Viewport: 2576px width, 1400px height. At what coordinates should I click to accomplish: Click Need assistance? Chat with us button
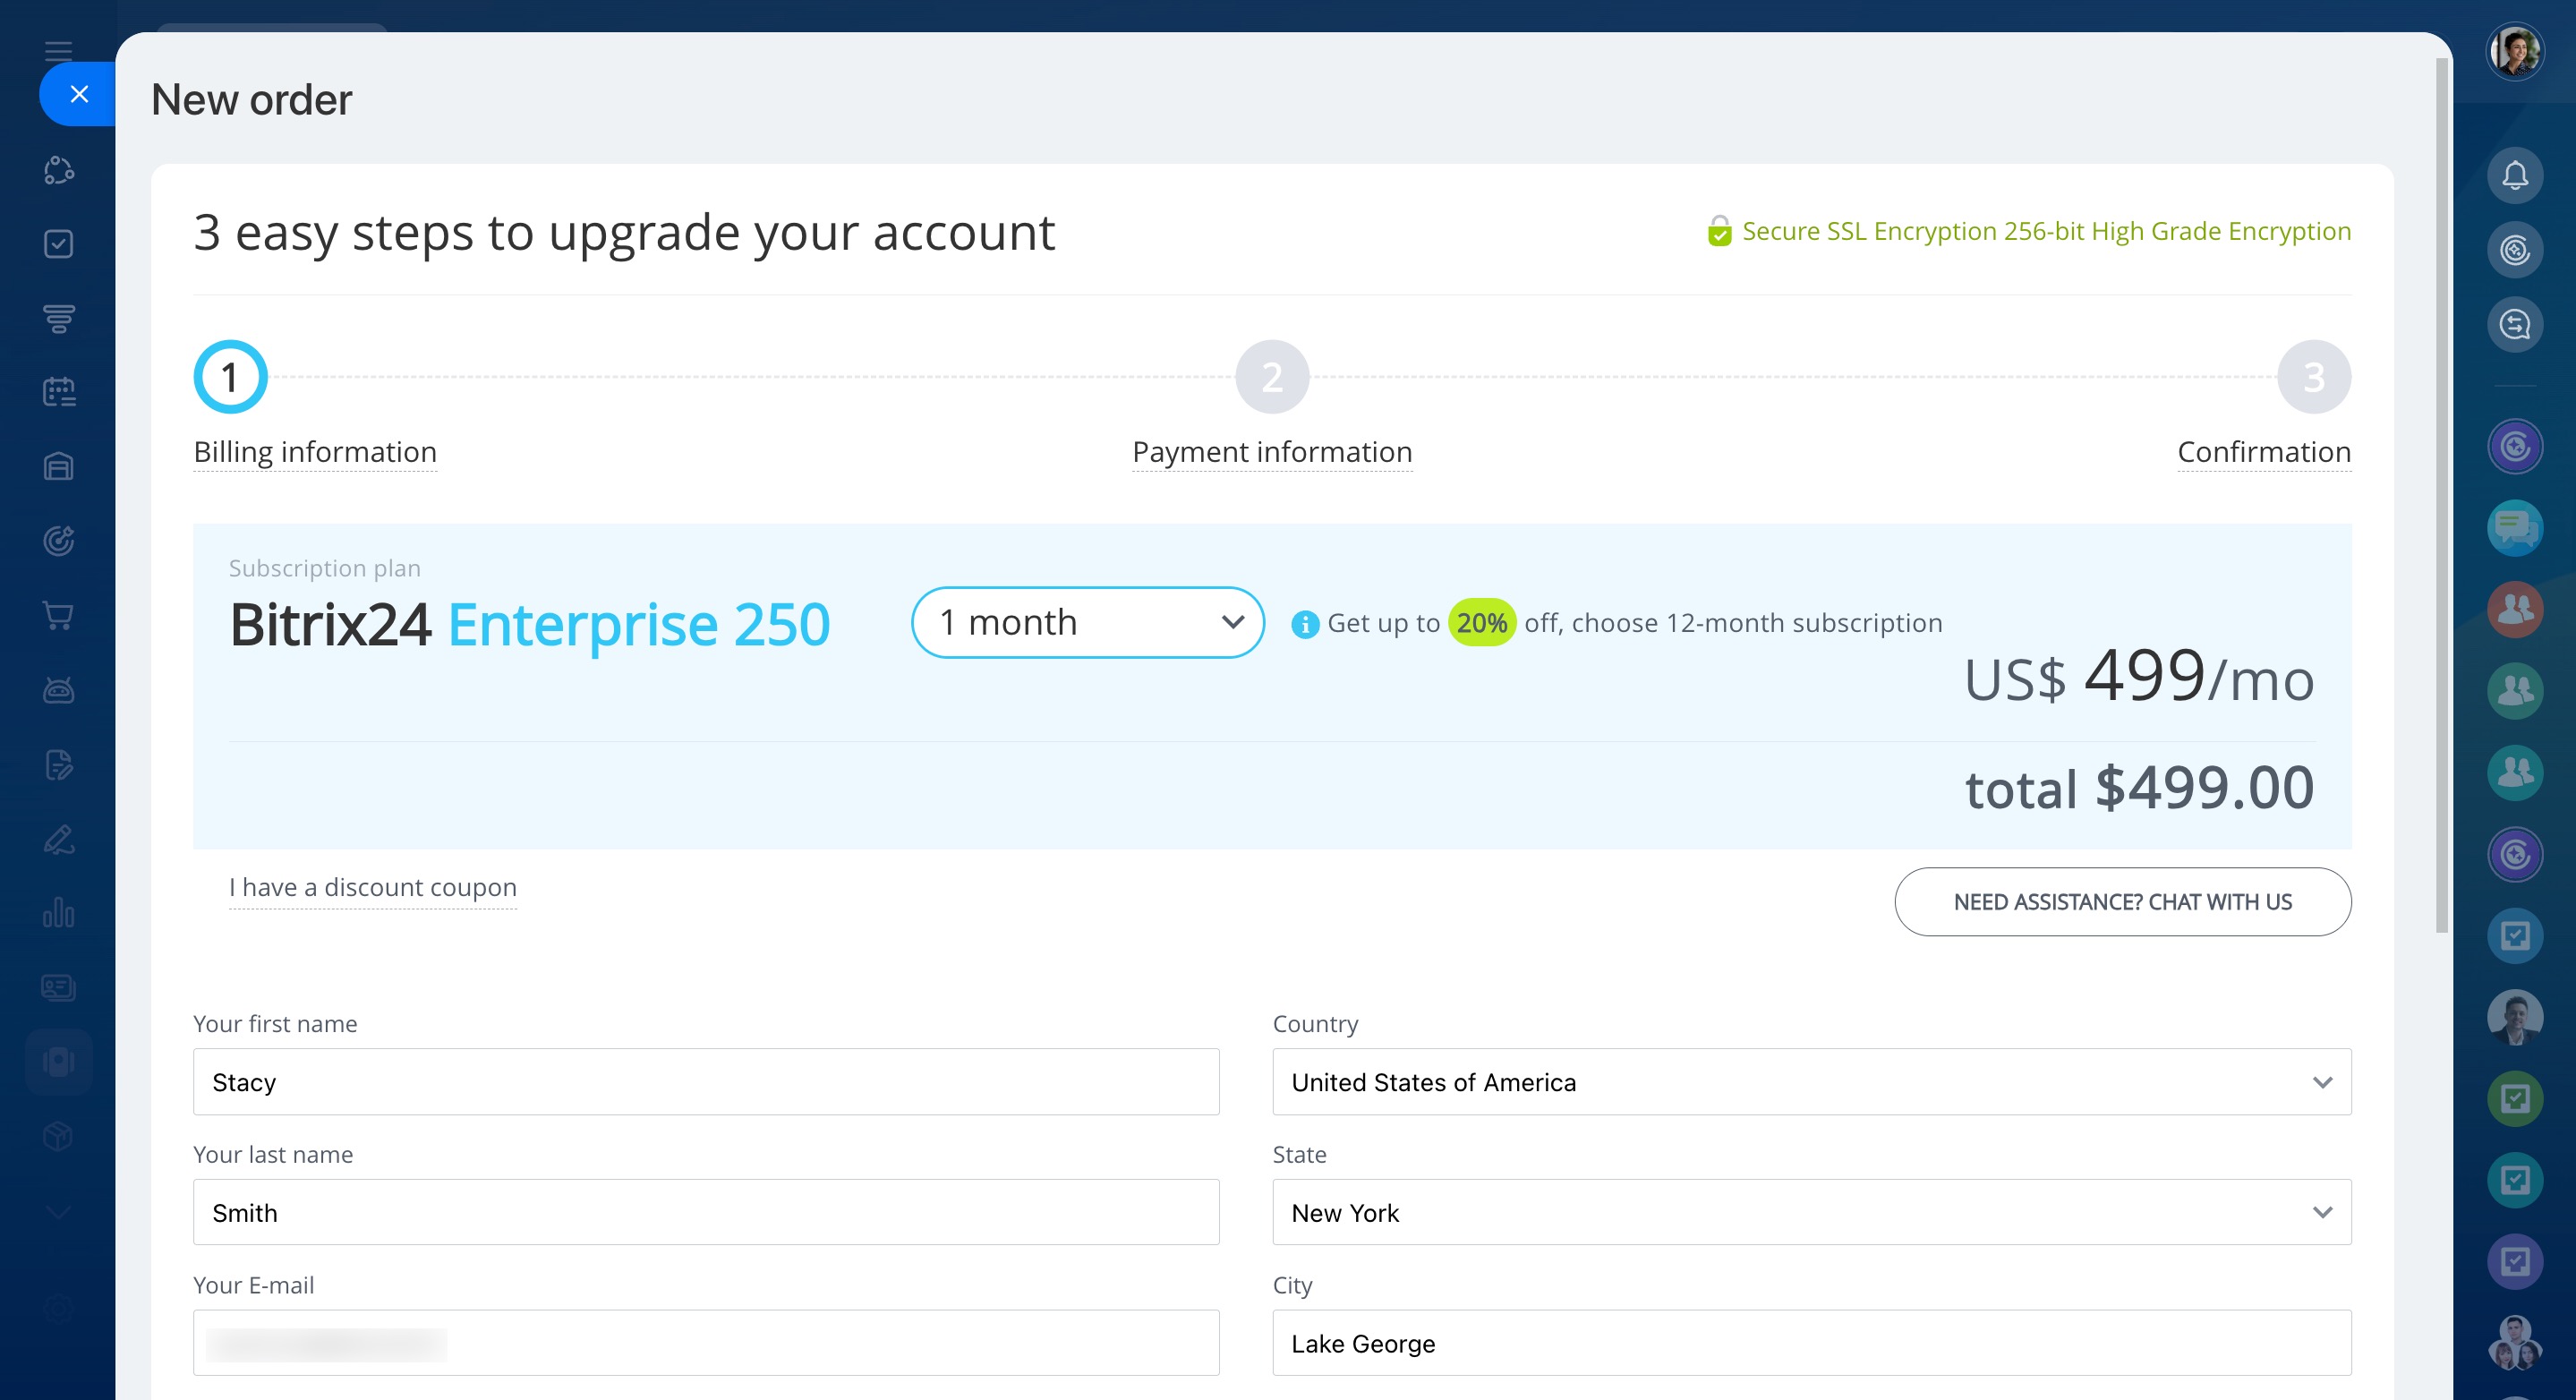click(2123, 902)
